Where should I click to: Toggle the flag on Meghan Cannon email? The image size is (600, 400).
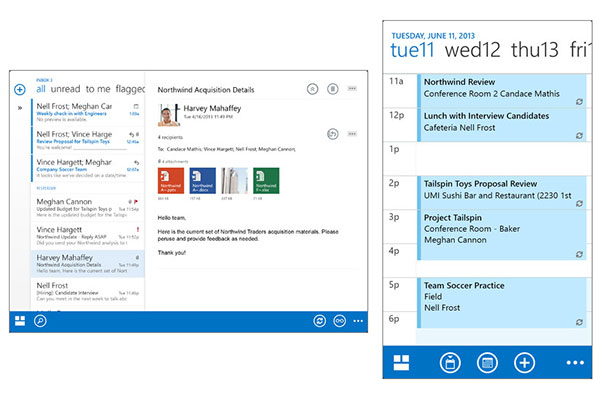pyautogui.click(x=136, y=202)
